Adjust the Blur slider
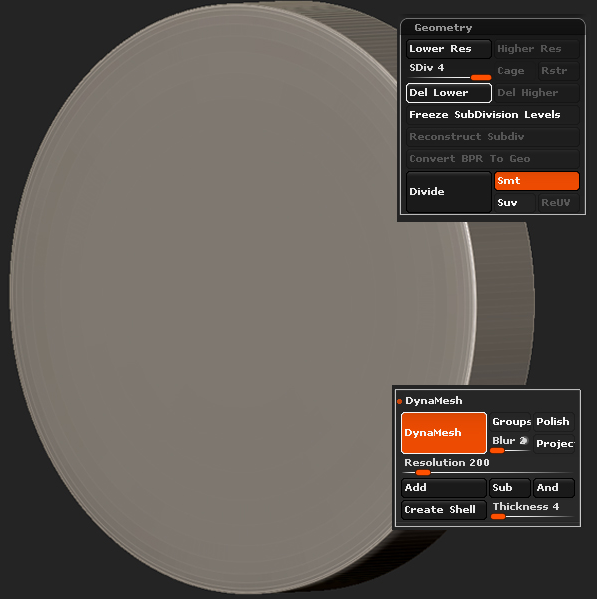Viewport: 597px width, 599px height. point(510,444)
